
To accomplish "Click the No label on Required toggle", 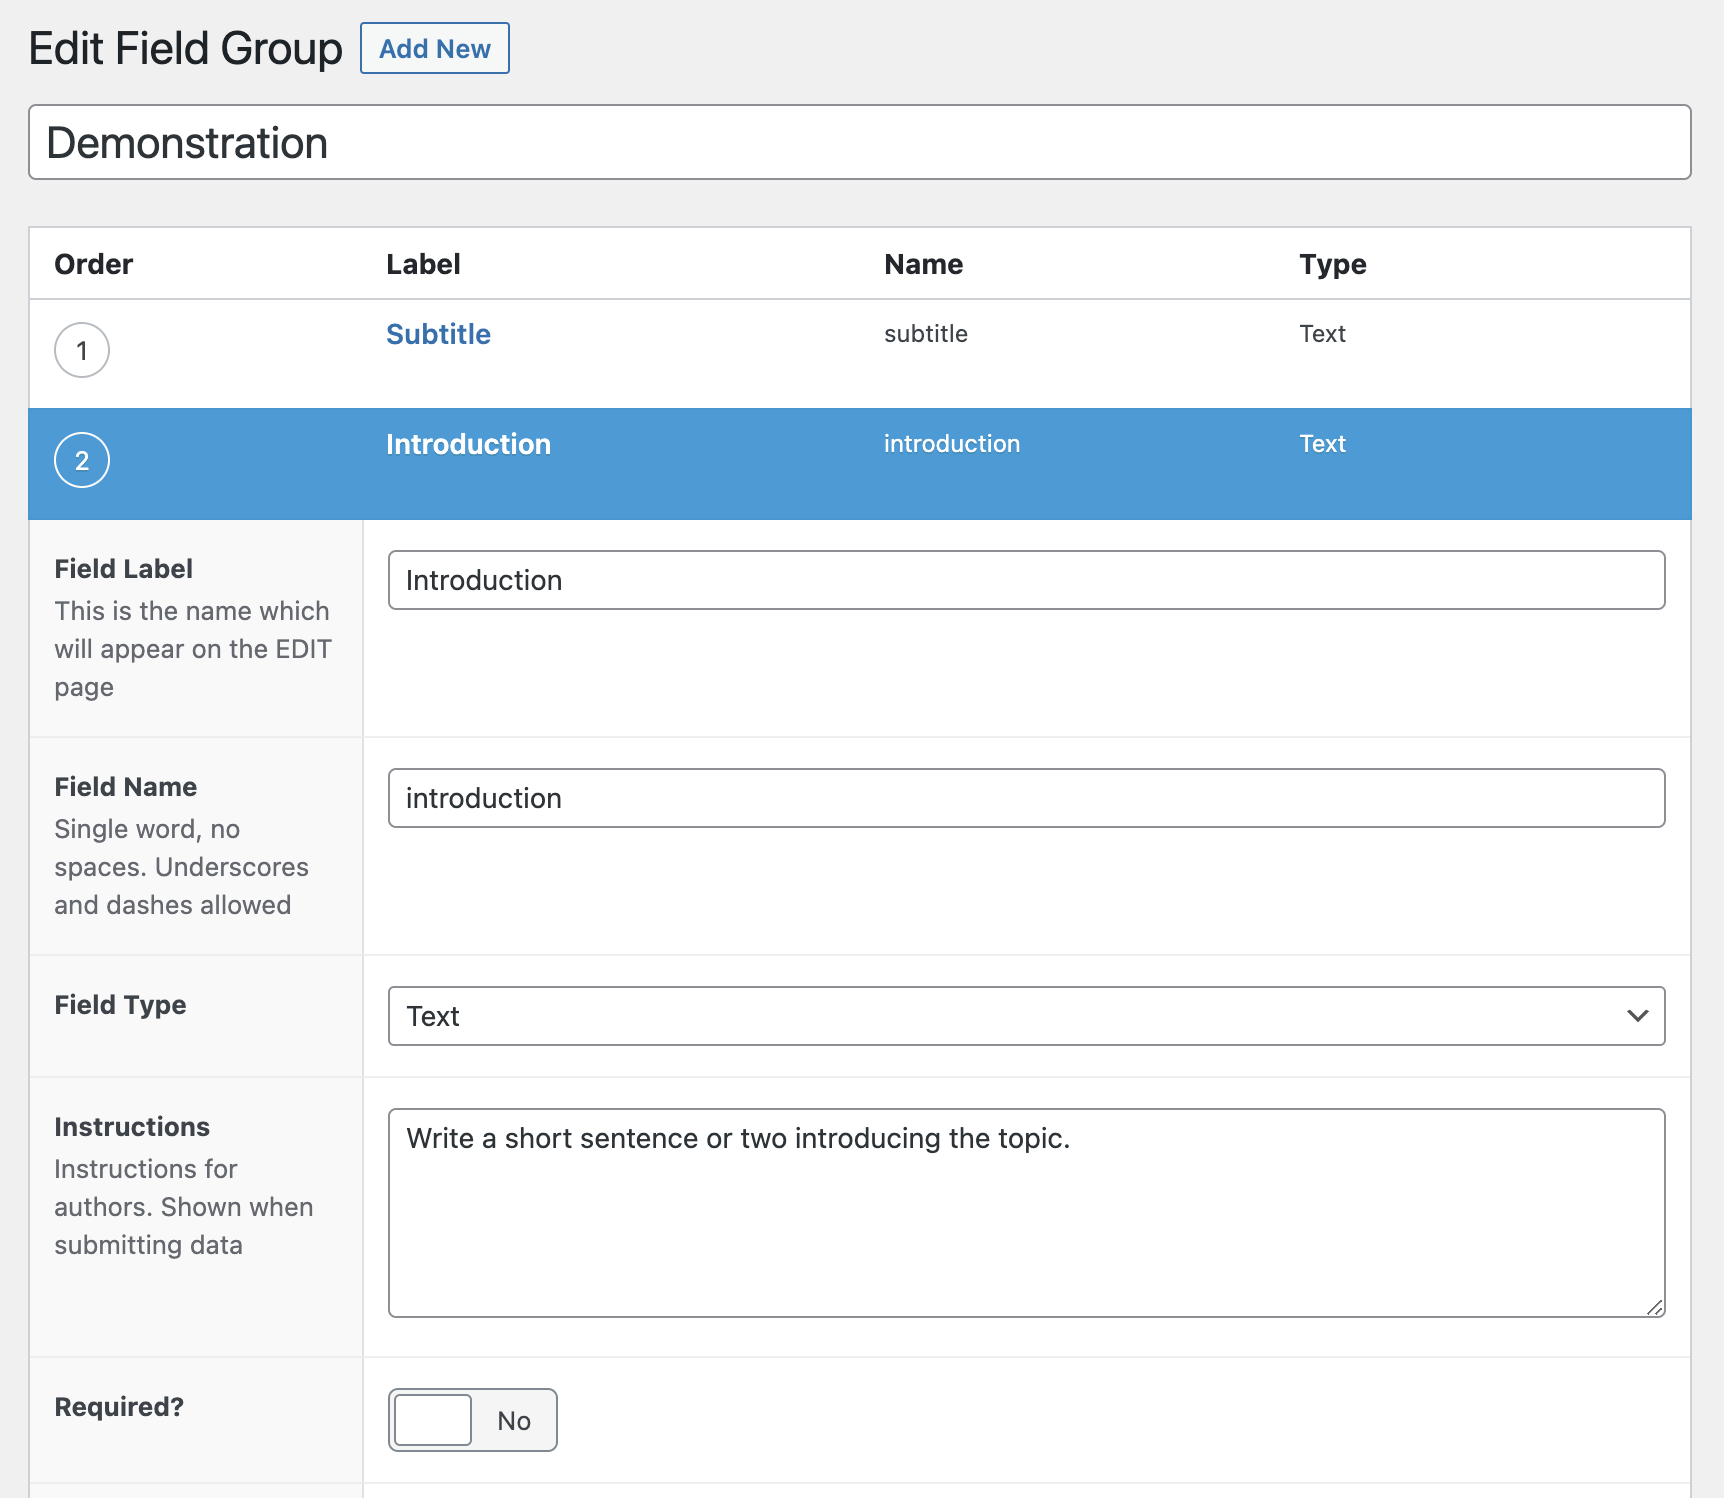I will (x=513, y=1419).
